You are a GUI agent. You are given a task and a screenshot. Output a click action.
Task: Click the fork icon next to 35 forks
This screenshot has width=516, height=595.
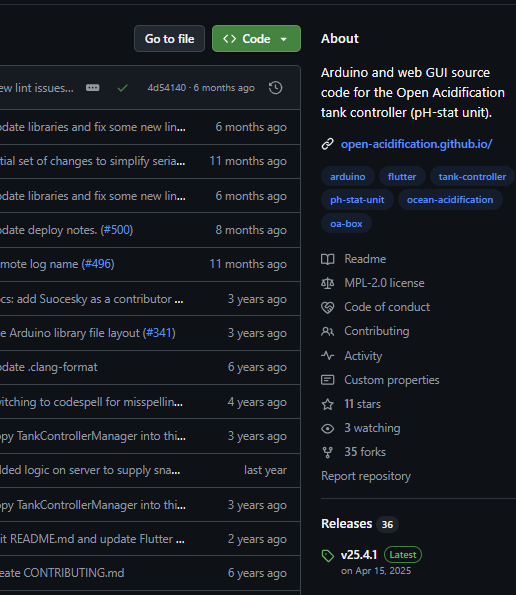pyautogui.click(x=327, y=452)
